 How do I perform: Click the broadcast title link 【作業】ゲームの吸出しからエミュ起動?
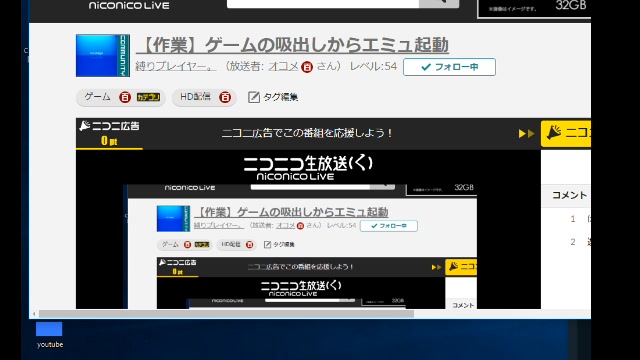tap(292, 45)
